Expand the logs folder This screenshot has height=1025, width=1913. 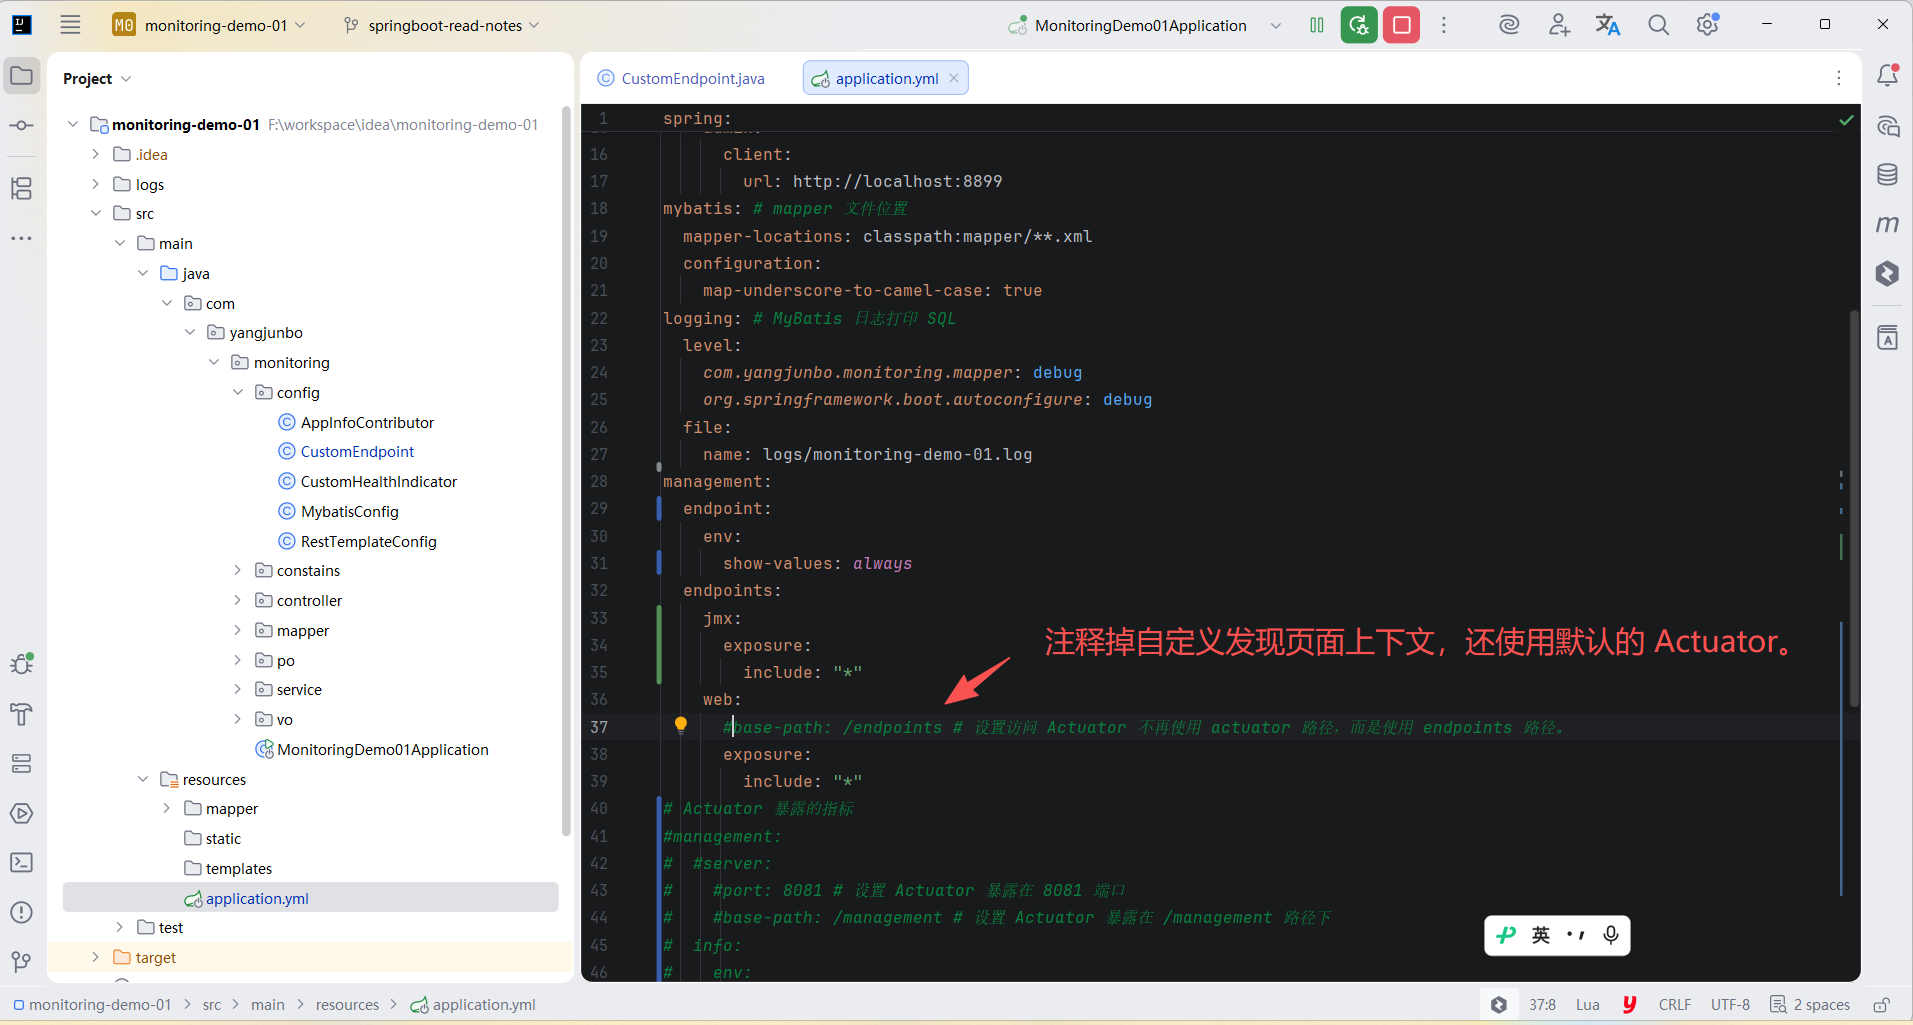(x=96, y=184)
